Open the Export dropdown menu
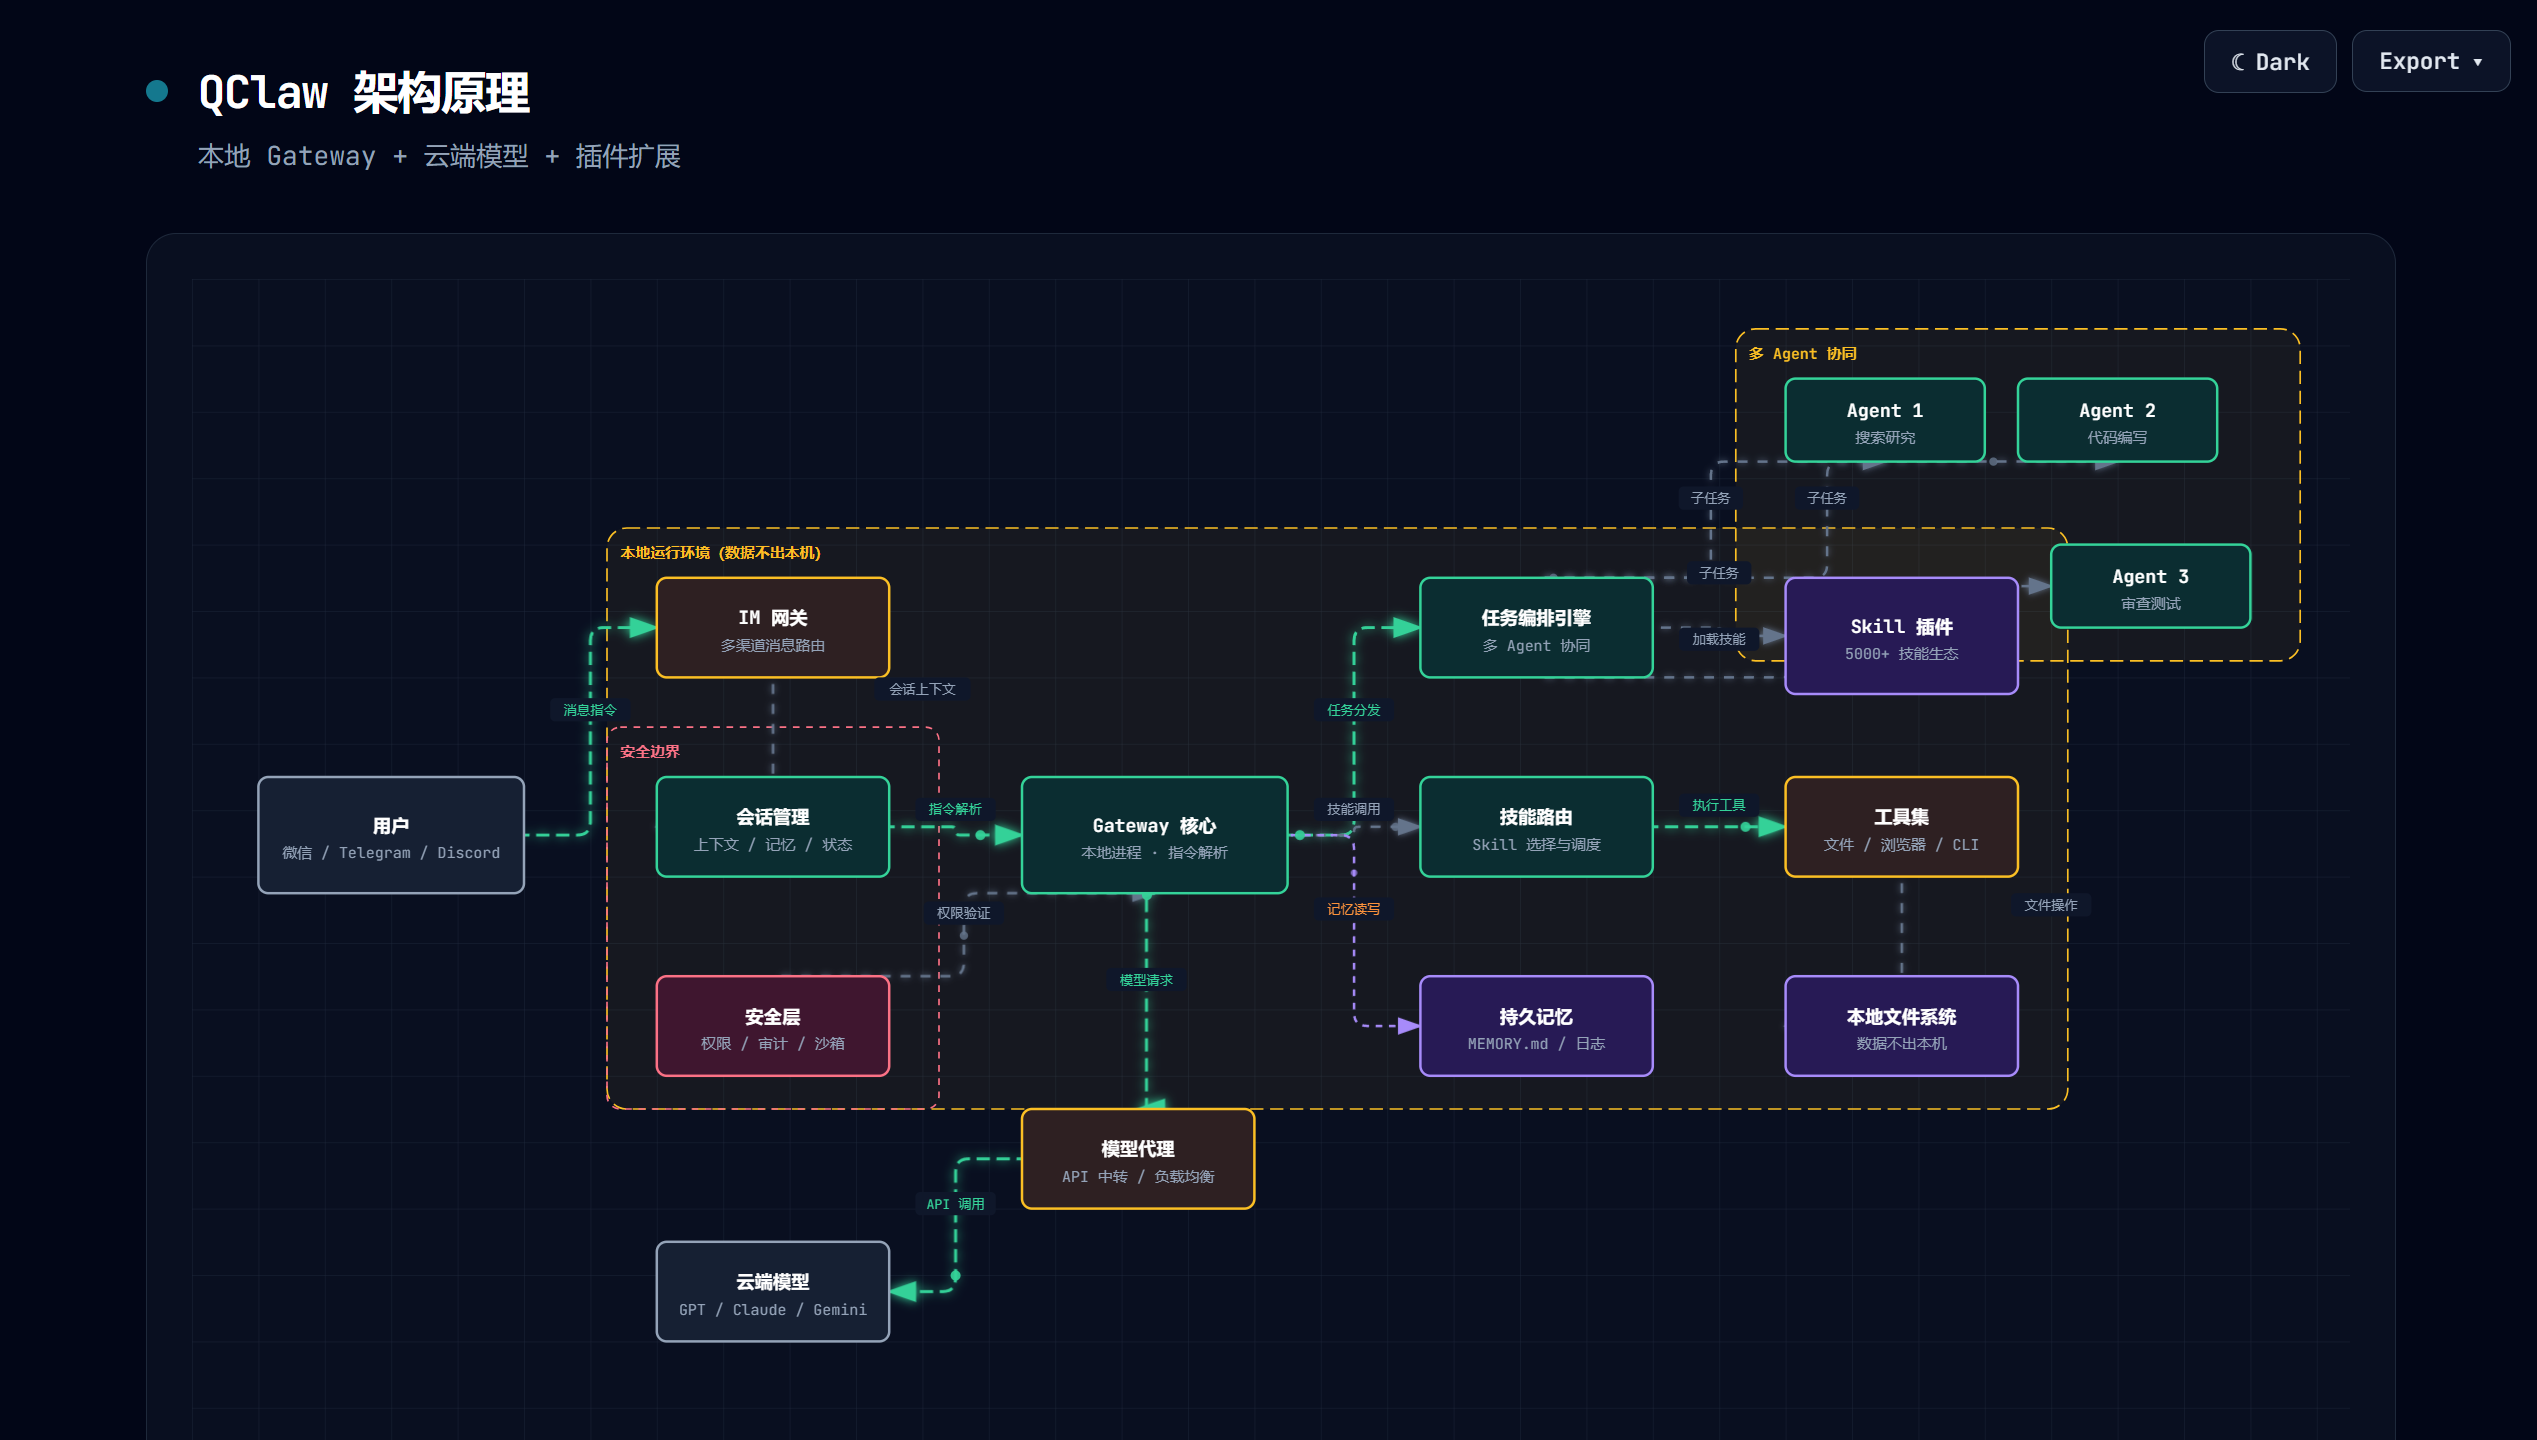Screen dimensions: 2537x1440 point(2430,62)
